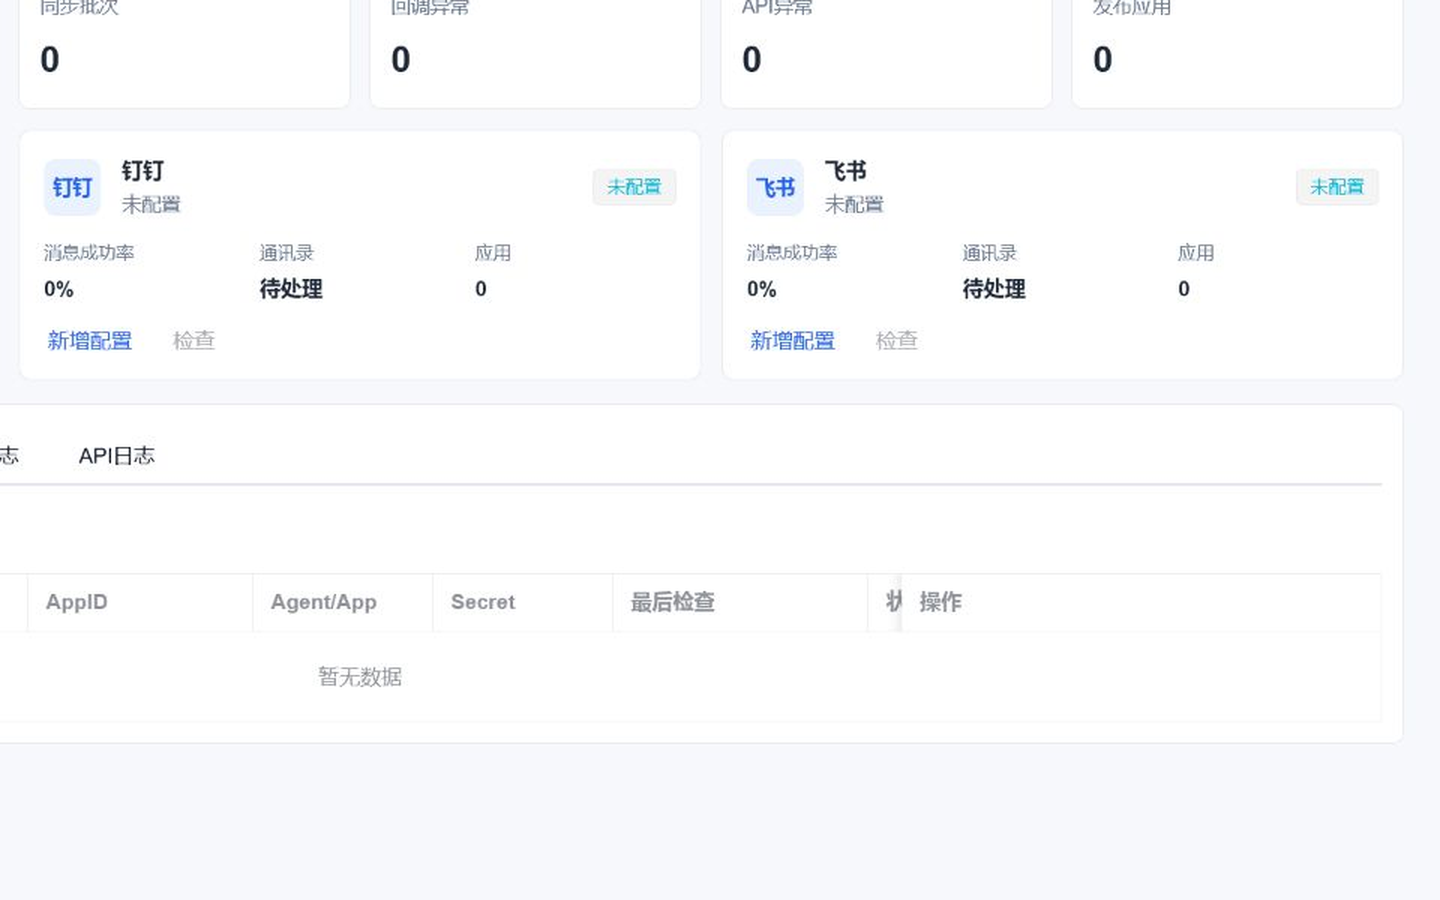Click 待处理 value in 钉钉 card
Screen dimensions: 1440x900
pos(291,289)
